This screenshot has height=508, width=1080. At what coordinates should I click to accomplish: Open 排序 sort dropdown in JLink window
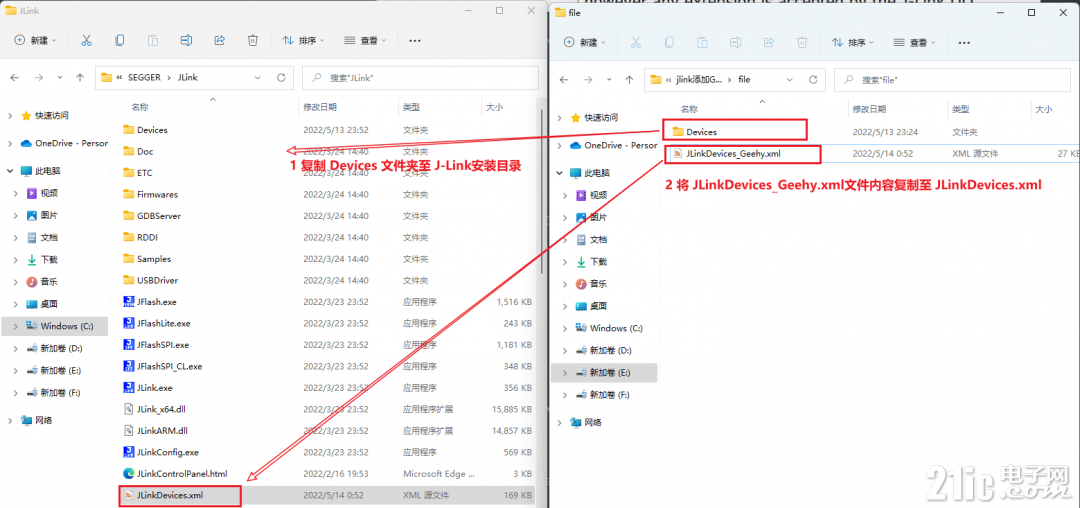(x=304, y=41)
